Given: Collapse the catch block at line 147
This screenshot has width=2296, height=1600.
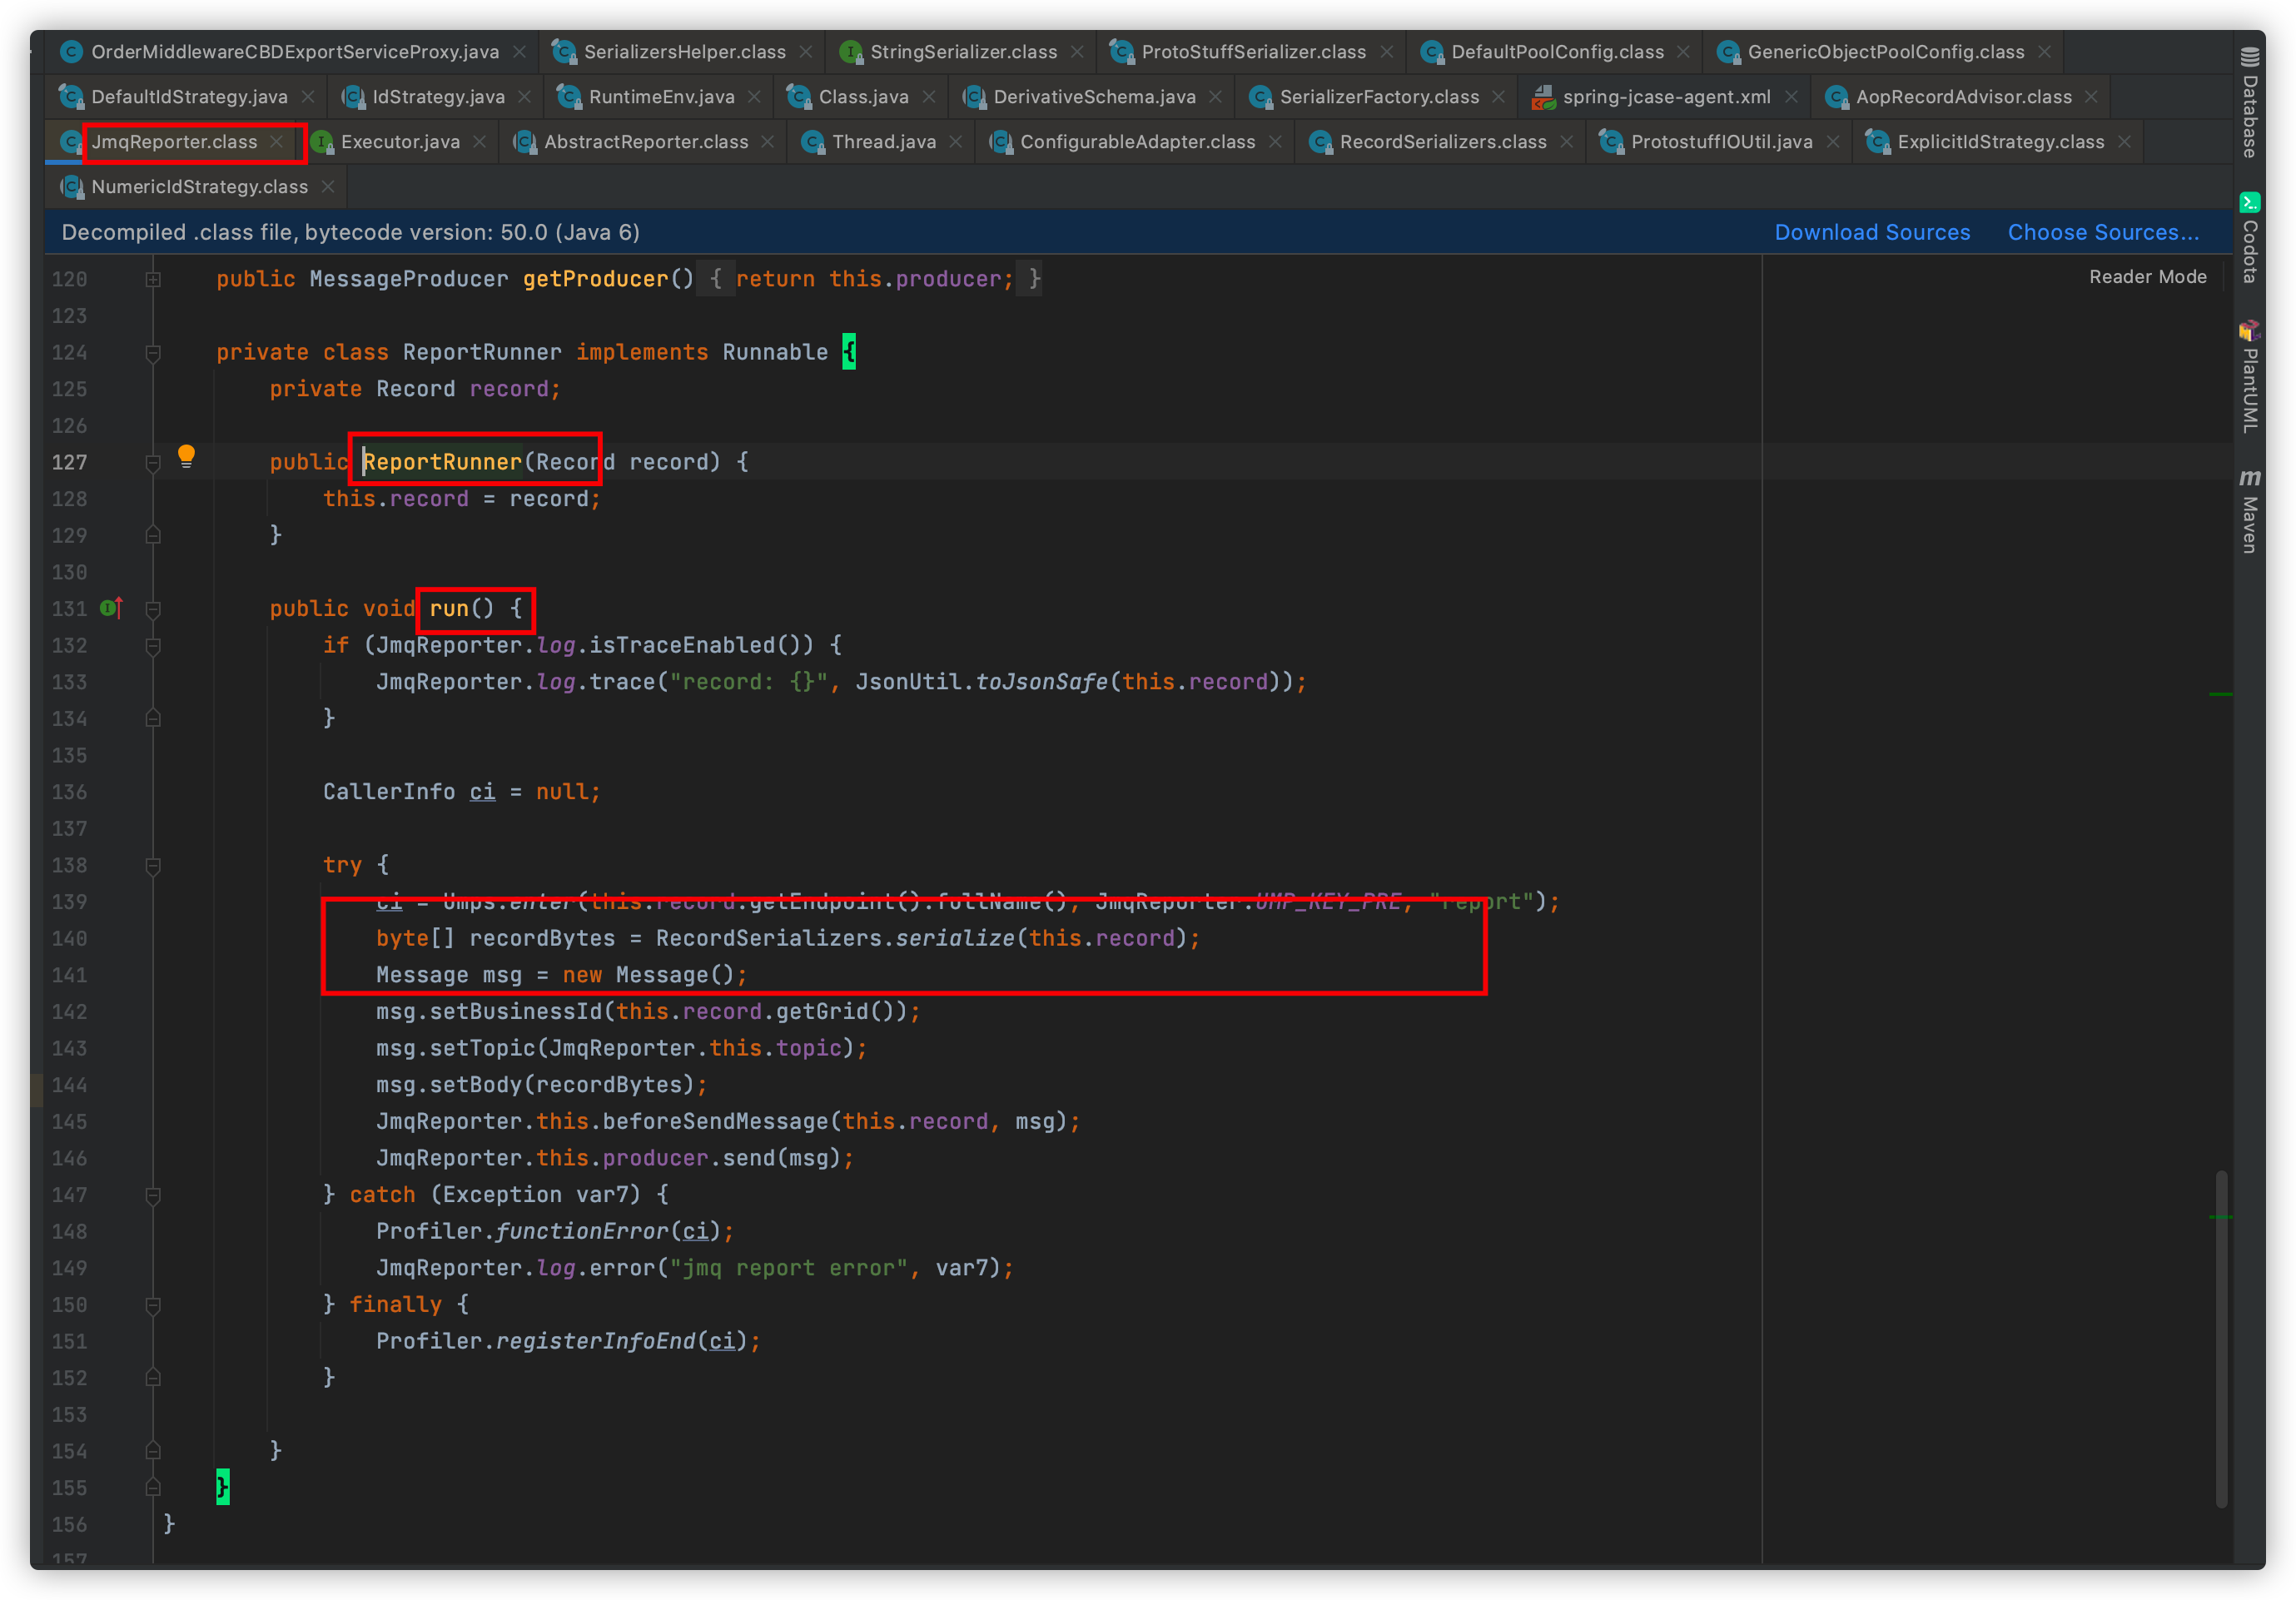Looking at the screenshot, I should click(153, 1195).
